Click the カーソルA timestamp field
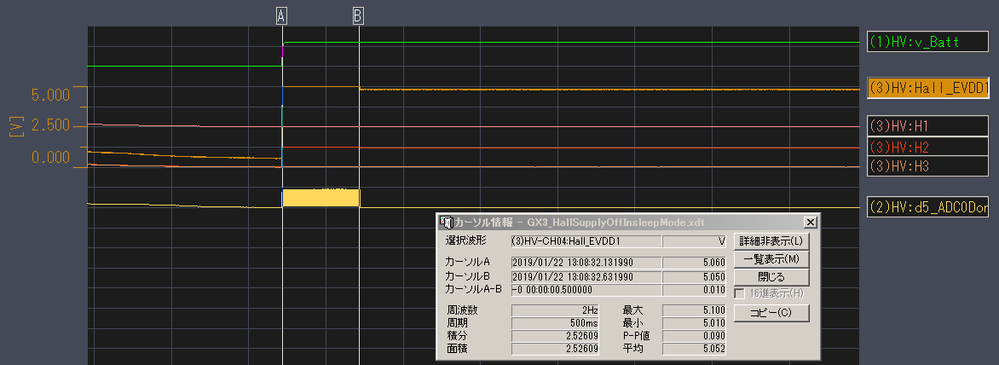 pyautogui.click(x=586, y=262)
